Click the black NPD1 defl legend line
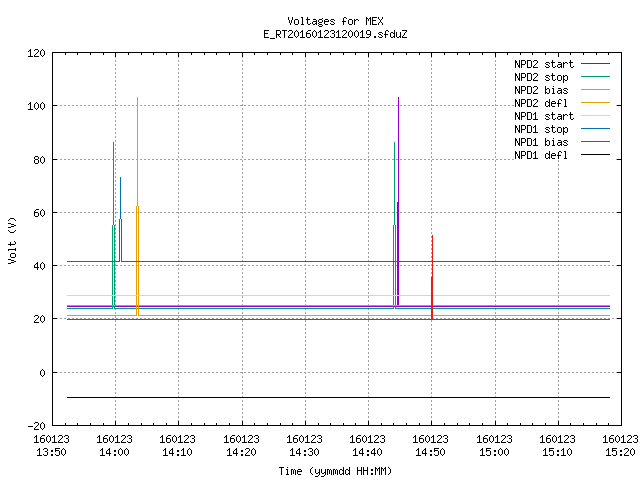This screenshot has width=640, height=480. pos(595,155)
